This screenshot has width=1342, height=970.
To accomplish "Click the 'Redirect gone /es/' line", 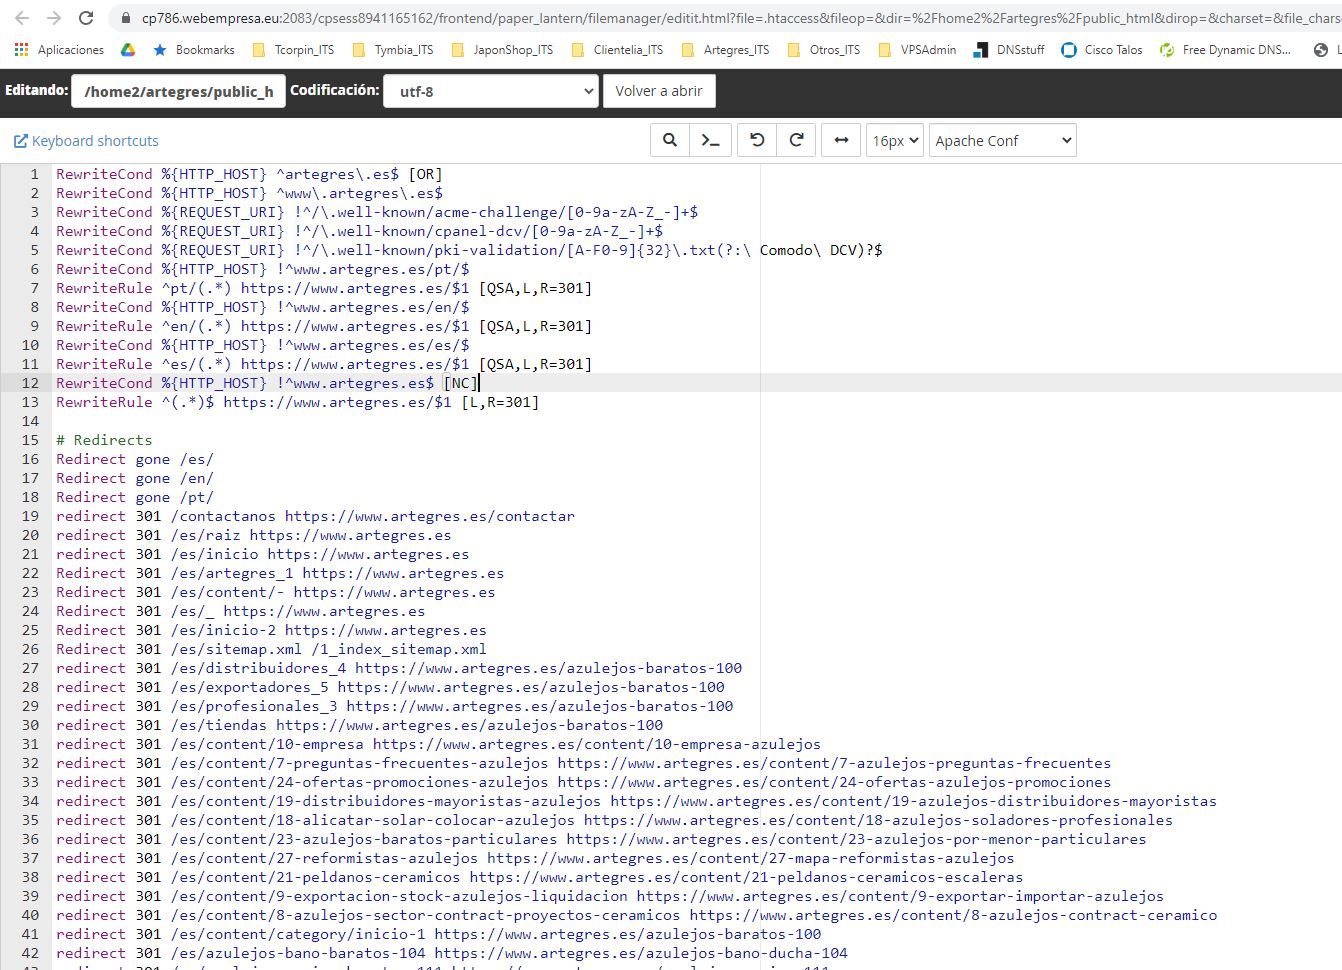I will tap(135, 459).
